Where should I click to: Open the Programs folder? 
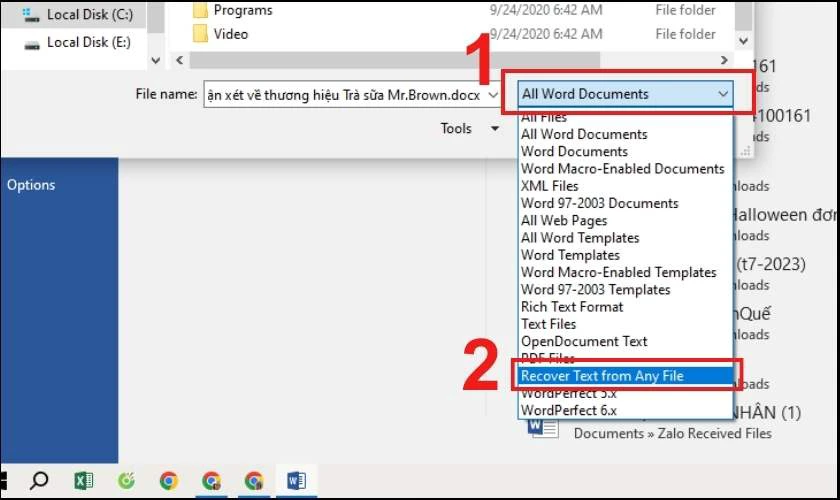click(x=243, y=10)
